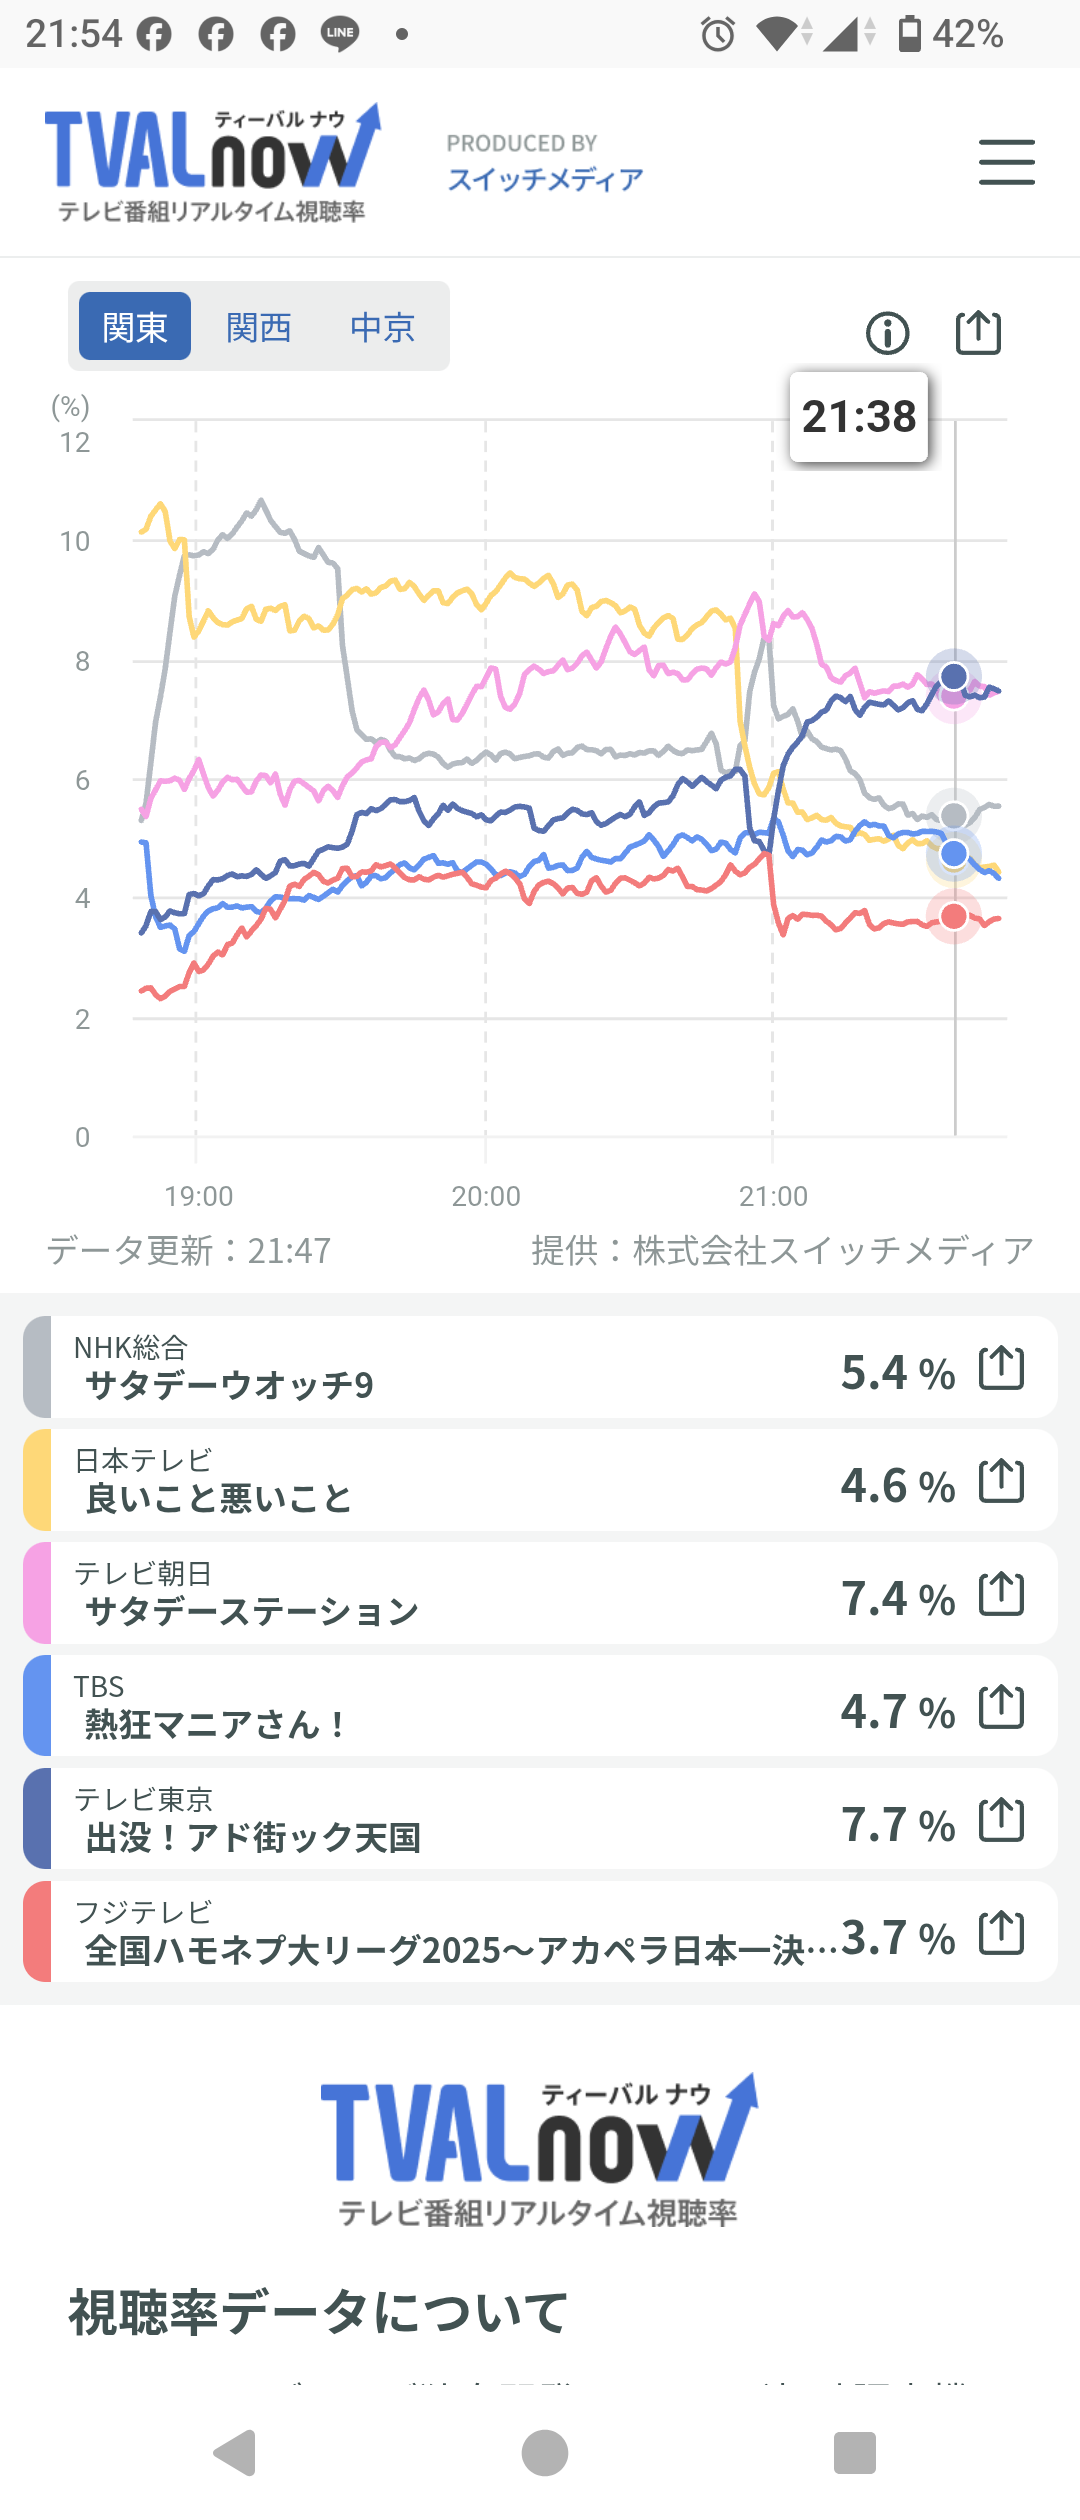Image resolution: width=1080 pixels, height=2520 pixels.
Task: Share the 日本テレビ rating row
Action: 1001,1481
